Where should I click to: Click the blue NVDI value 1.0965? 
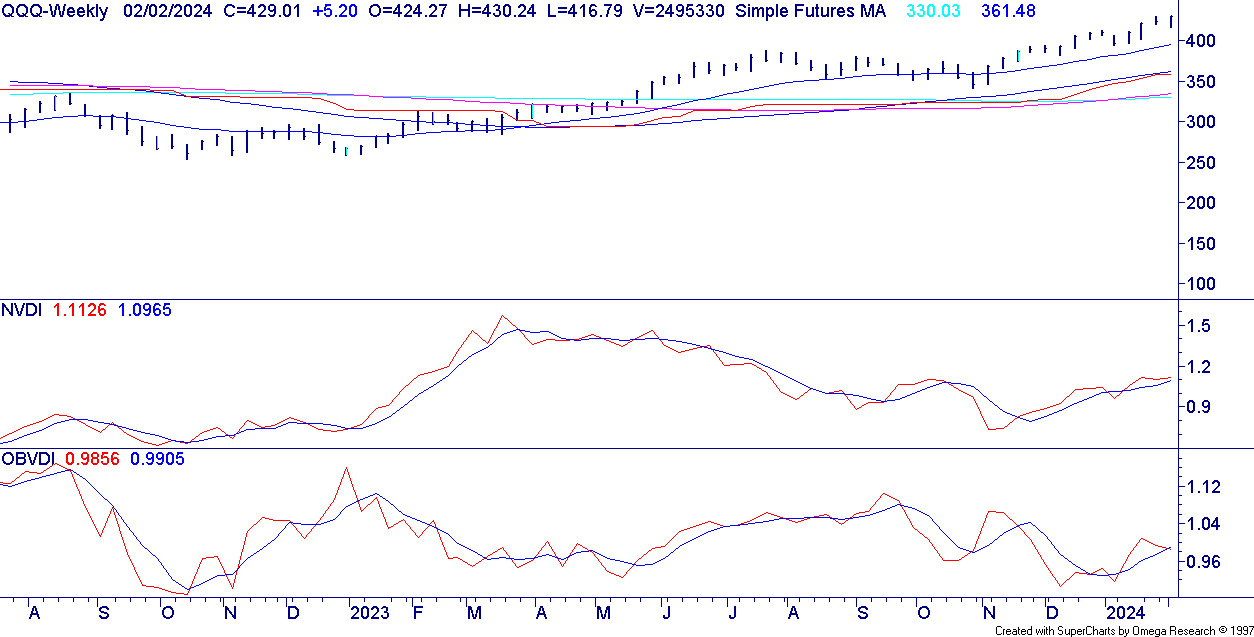click(145, 310)
